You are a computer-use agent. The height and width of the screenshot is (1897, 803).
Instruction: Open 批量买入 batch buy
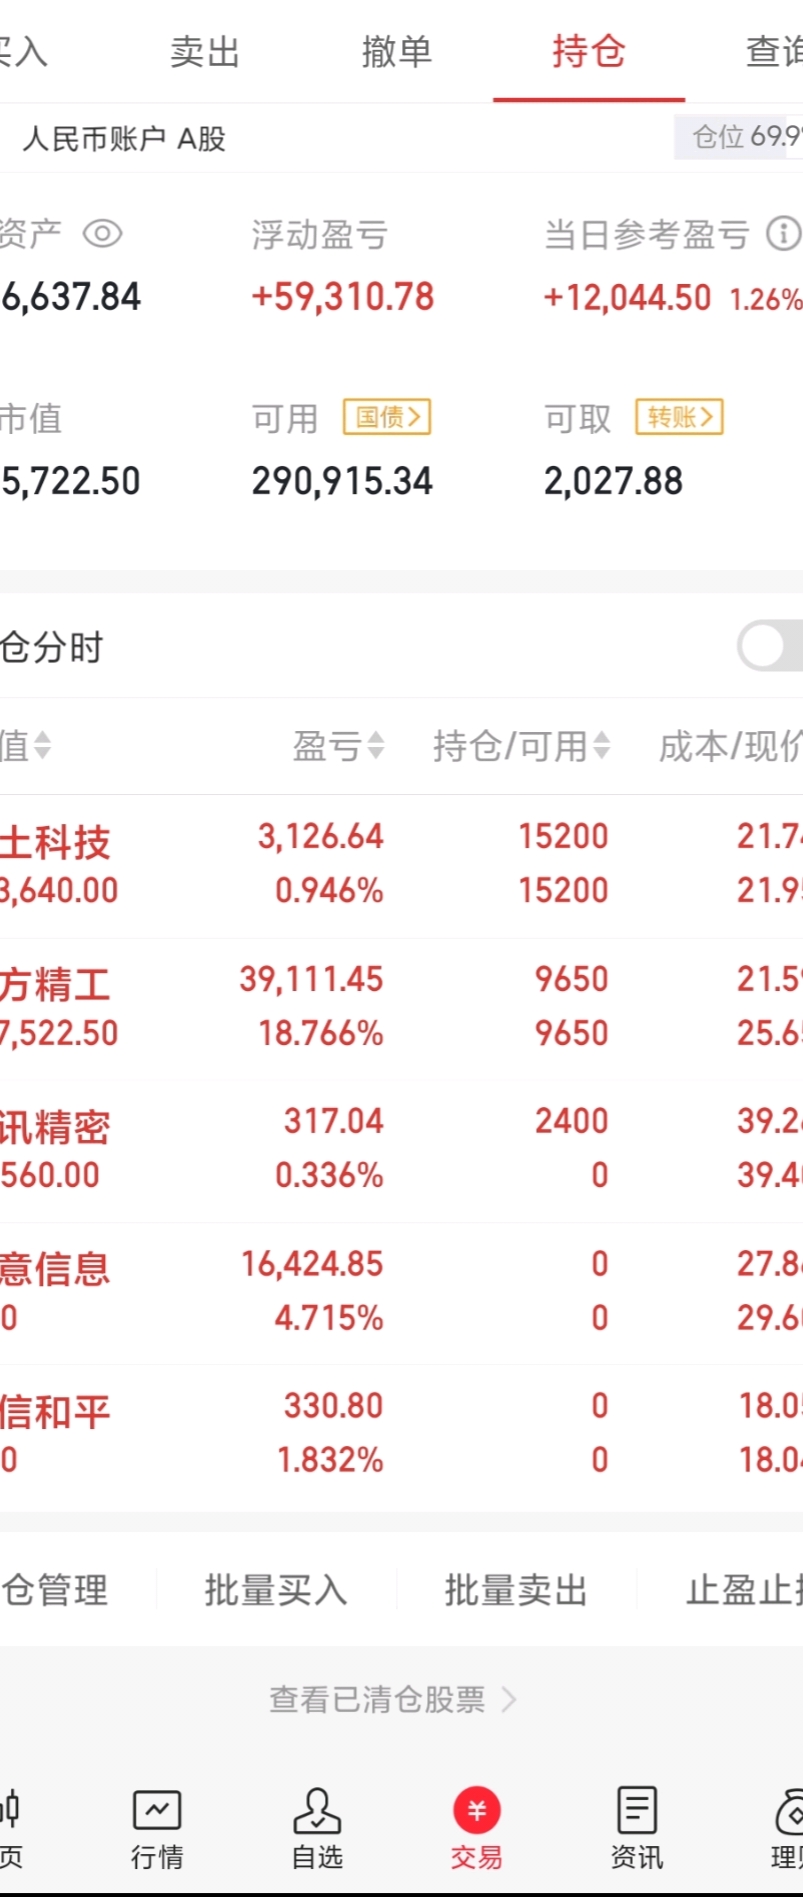click(276, 1589)
